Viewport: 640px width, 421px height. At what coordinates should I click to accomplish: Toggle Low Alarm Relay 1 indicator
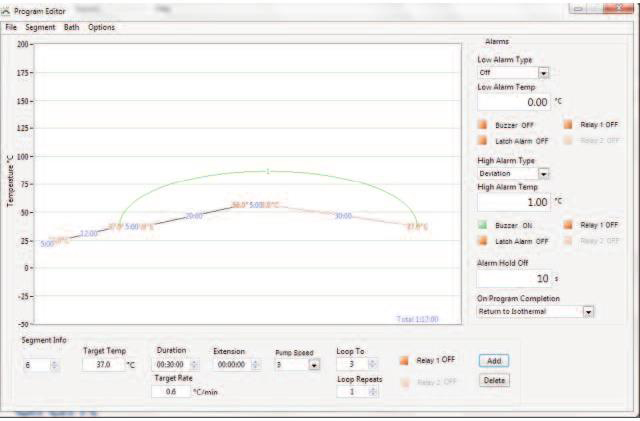tap(568, 125)
